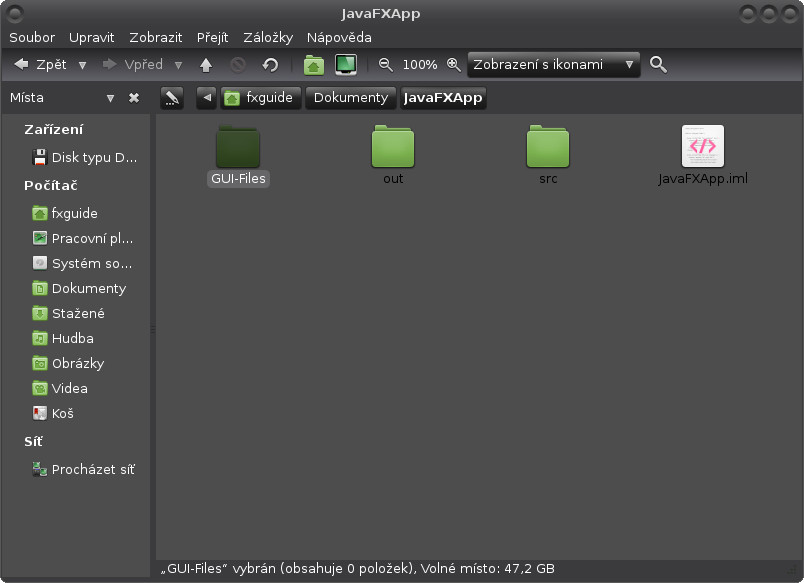Zoom in with the plus magnifier
804x583 pixels.
pos(454,65)
